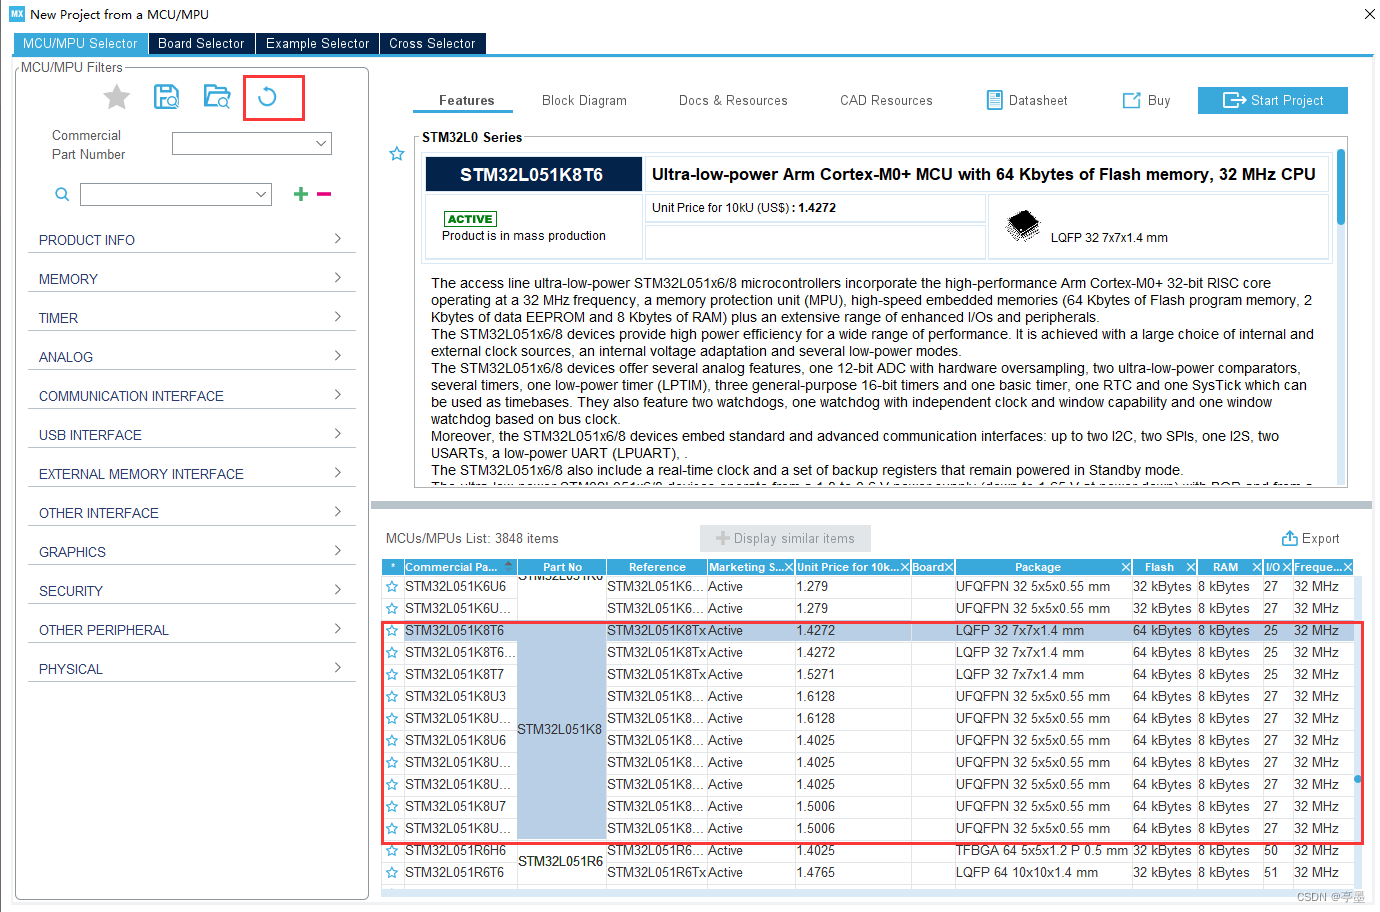Select the STM32L051K8U3 table row
The height and width of the screenshot is (912, 1380).
tap(868, 697)
